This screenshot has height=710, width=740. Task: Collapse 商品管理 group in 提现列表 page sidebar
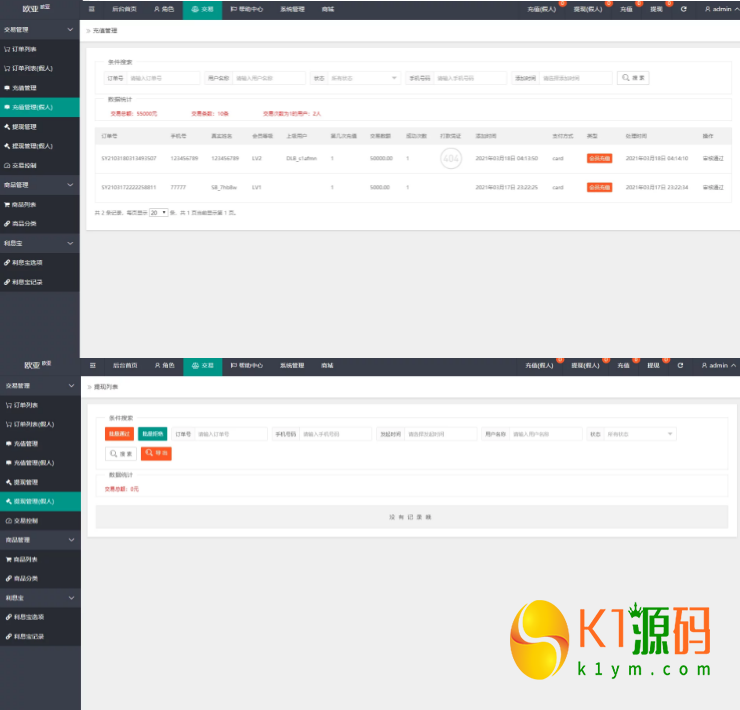coord(40,540)
